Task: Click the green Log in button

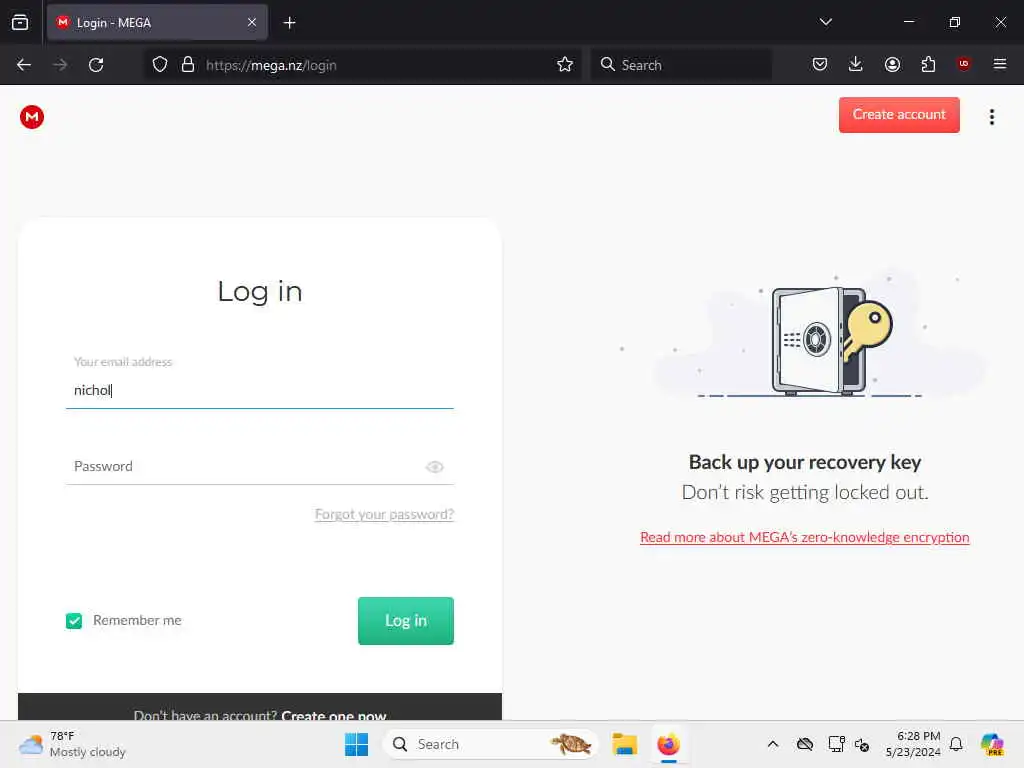Action: (x=406, y=620)
